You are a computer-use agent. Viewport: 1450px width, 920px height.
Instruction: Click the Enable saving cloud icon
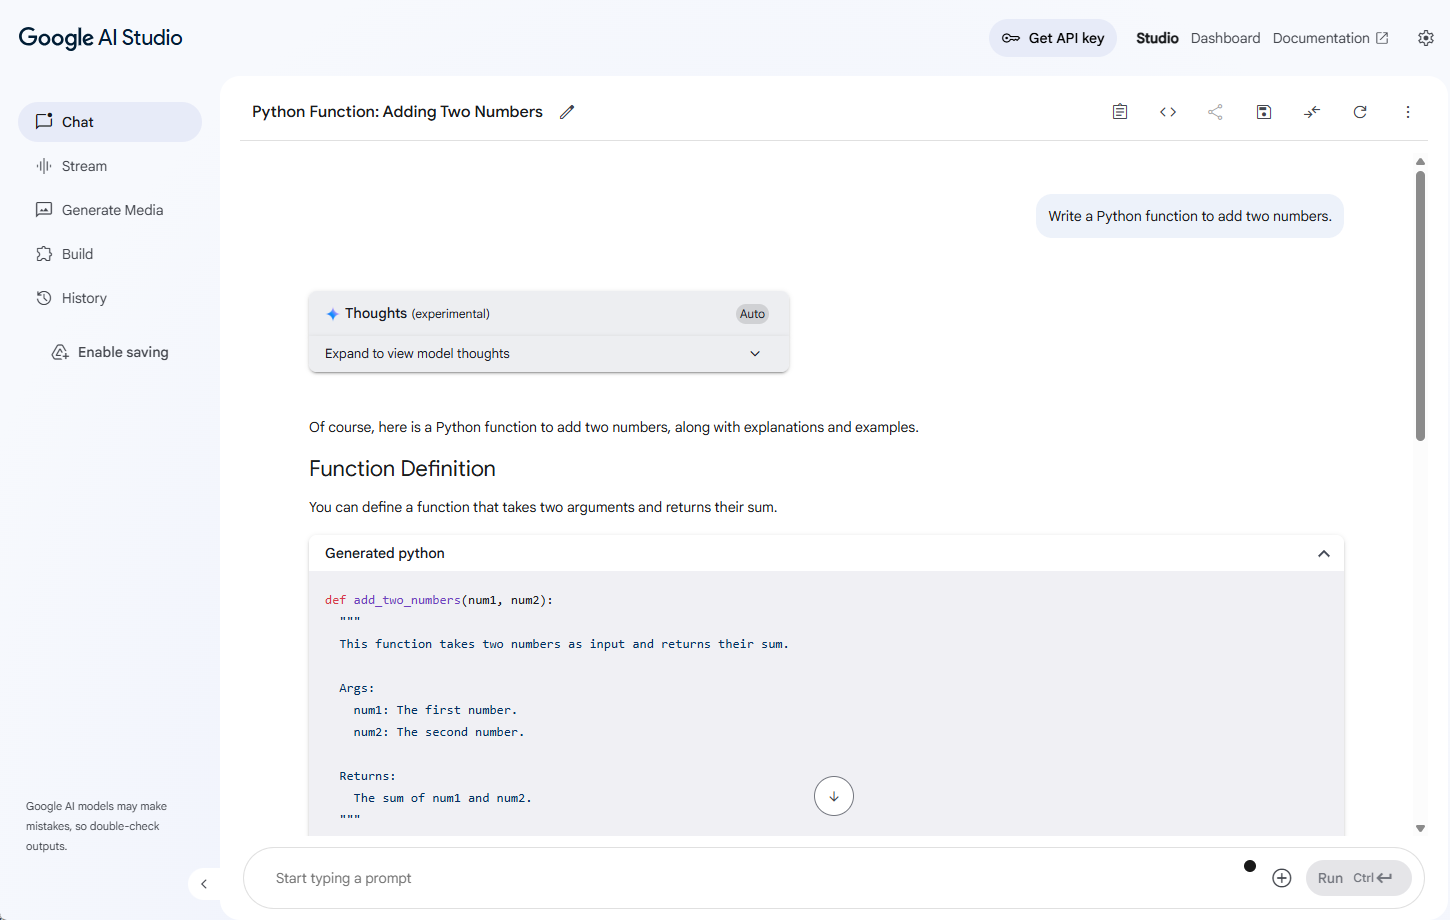(x=60, y=352)
